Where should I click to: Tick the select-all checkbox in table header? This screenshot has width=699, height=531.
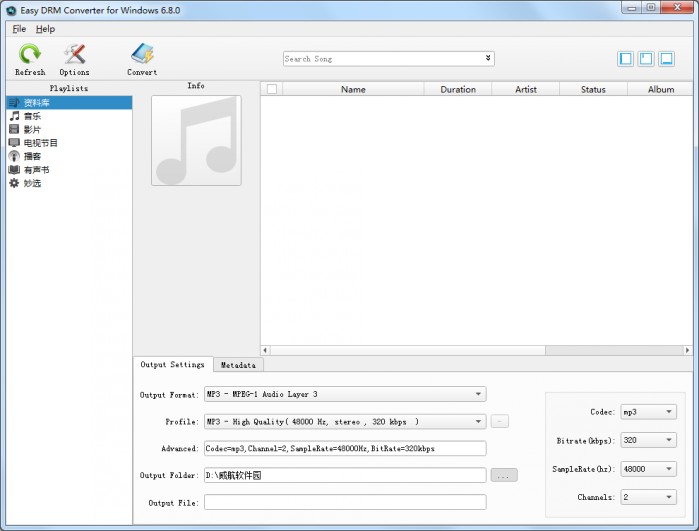tap(272, 89)
